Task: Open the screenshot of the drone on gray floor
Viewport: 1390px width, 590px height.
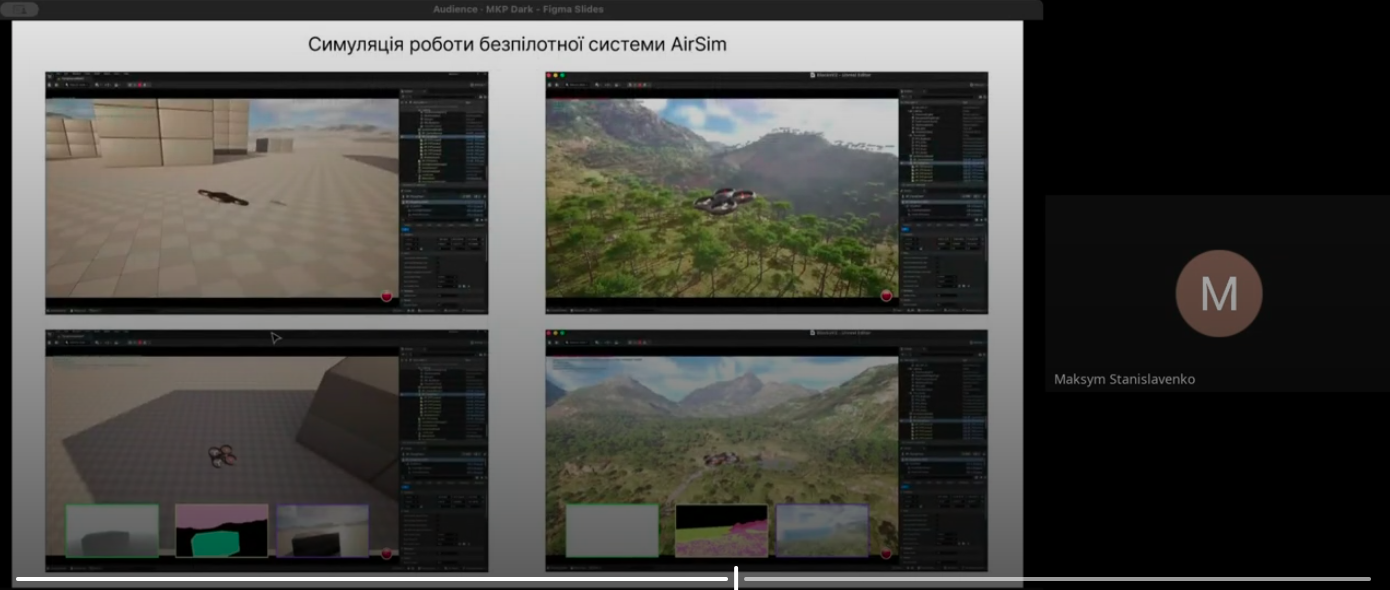Action: pyautogui.click(x=267, y=451)
